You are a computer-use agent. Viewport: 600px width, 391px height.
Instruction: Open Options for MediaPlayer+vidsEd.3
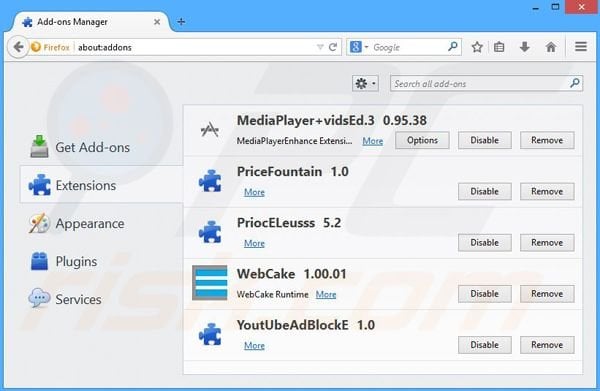coord(422,140)
